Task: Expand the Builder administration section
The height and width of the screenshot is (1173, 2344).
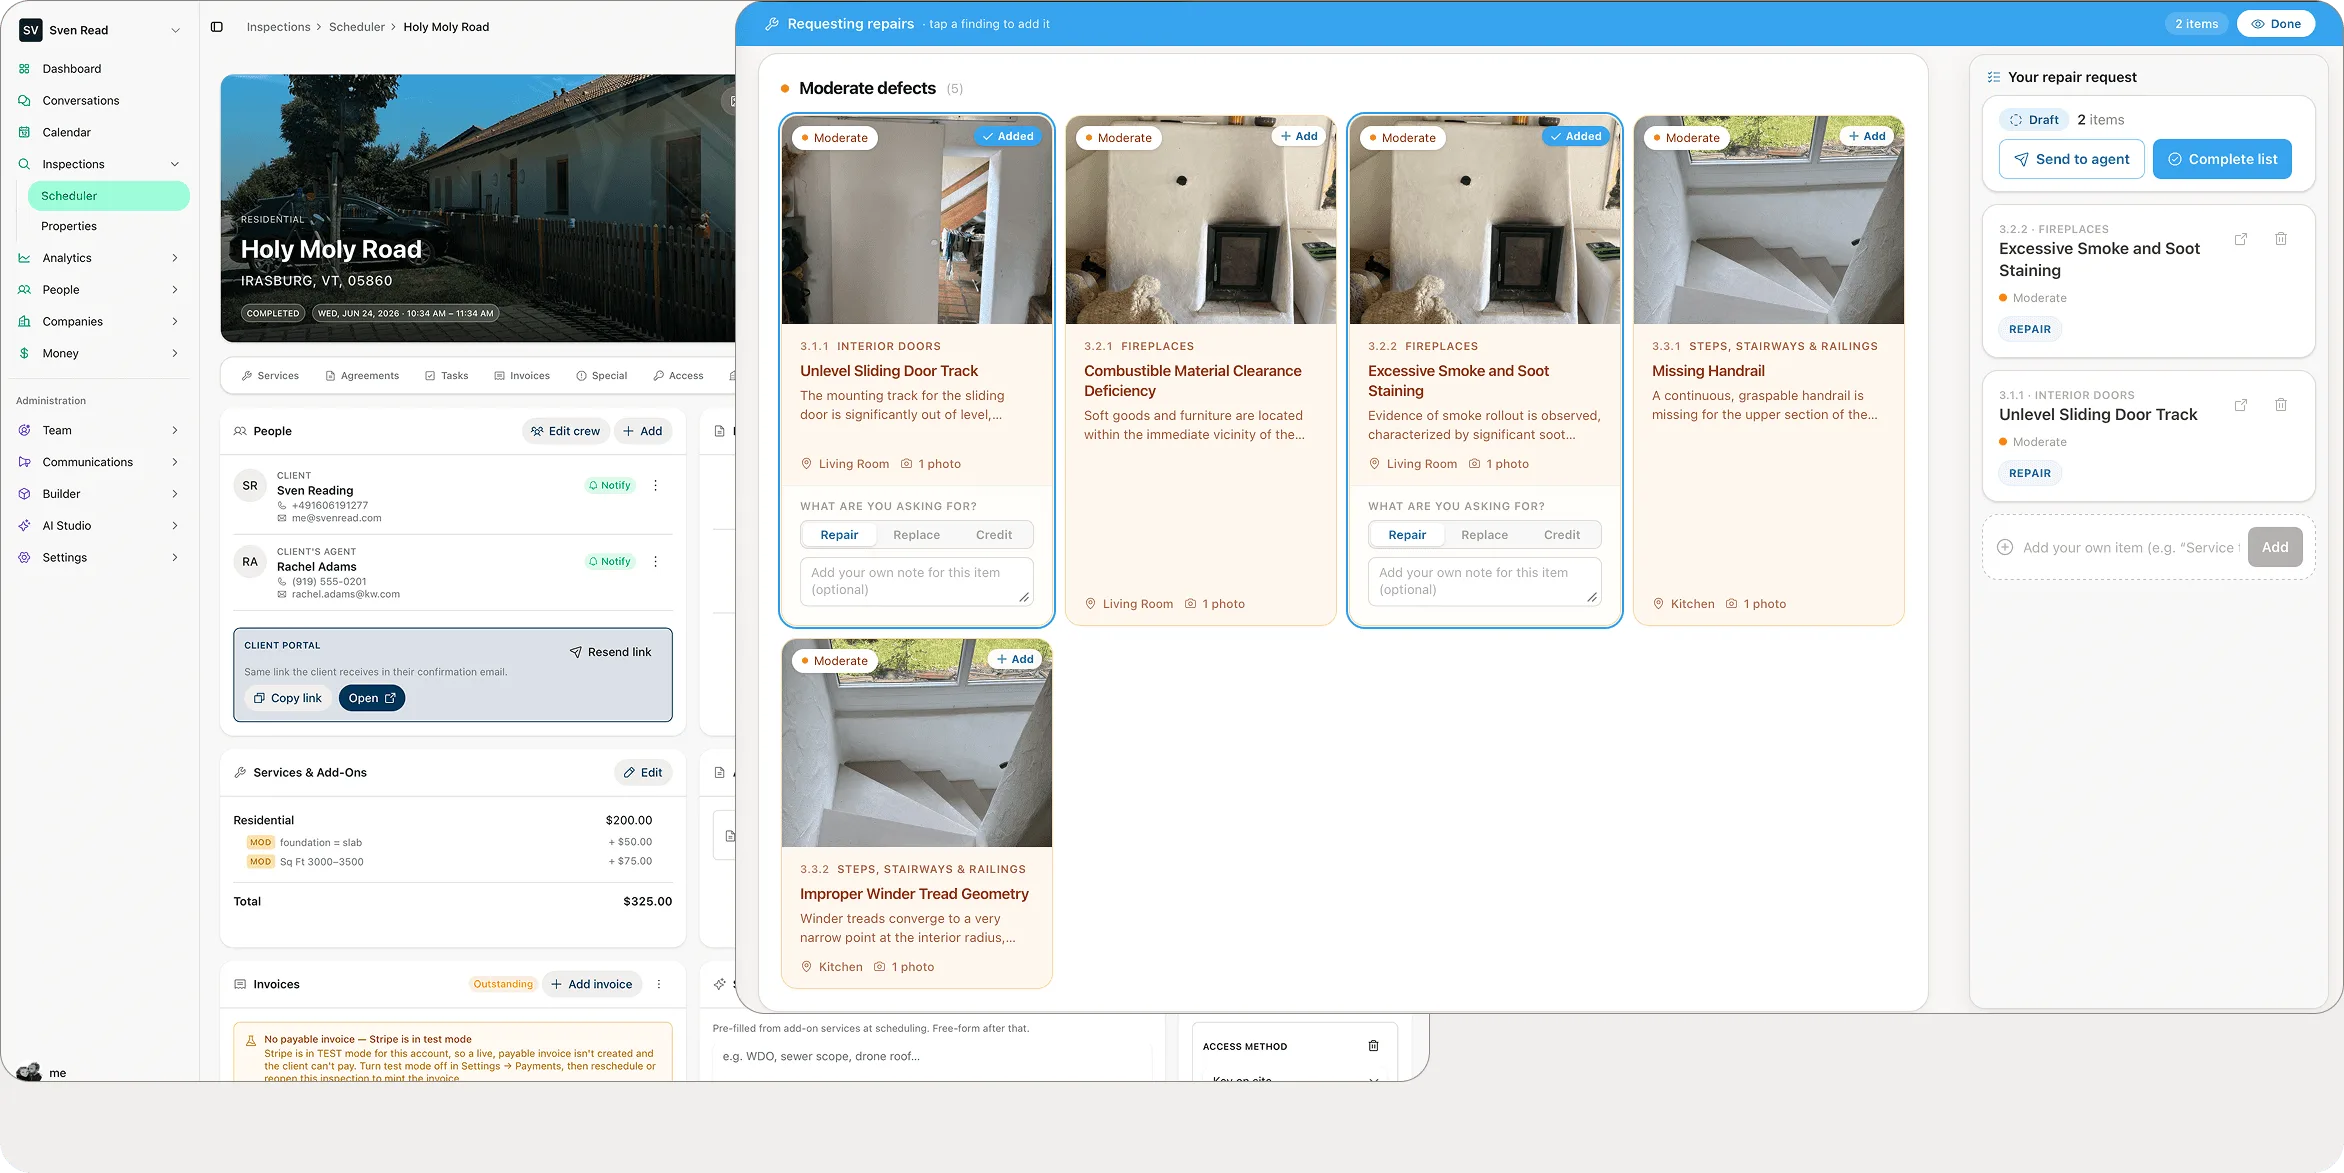Action: click(175, 494)
